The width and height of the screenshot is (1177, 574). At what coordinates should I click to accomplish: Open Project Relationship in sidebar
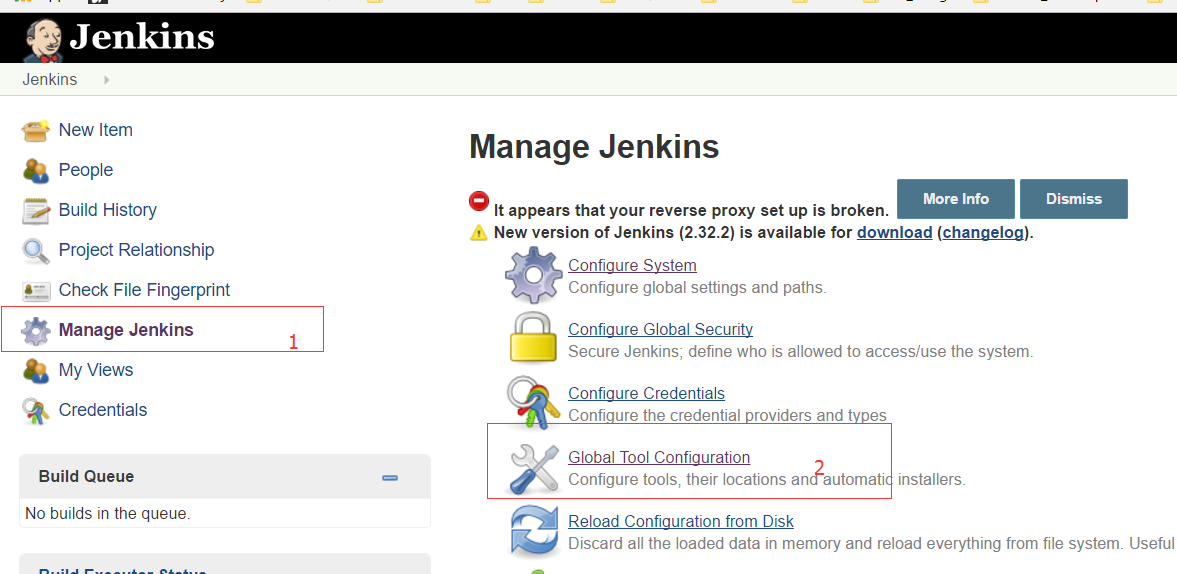pyautogui.click(x=136, y=250)
